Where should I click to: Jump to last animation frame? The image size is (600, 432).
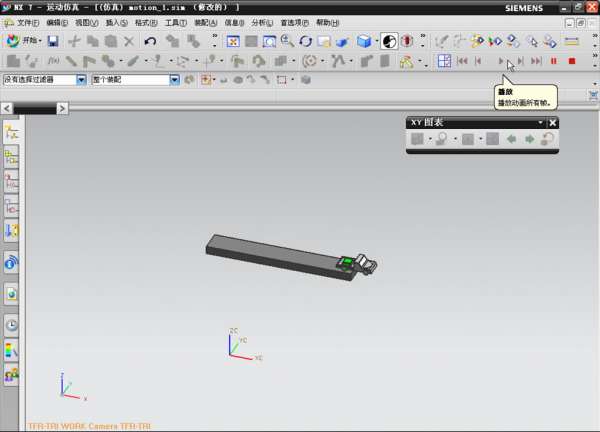tap(536, 61)
